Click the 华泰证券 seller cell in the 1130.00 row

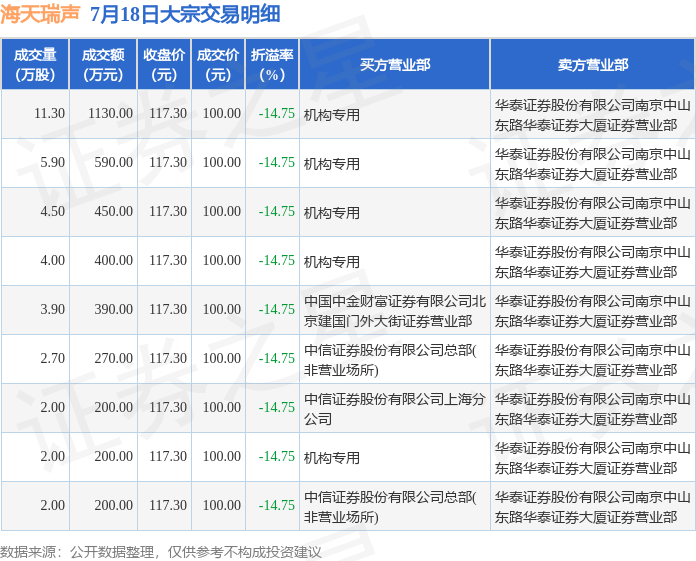[x=593, y=115]
